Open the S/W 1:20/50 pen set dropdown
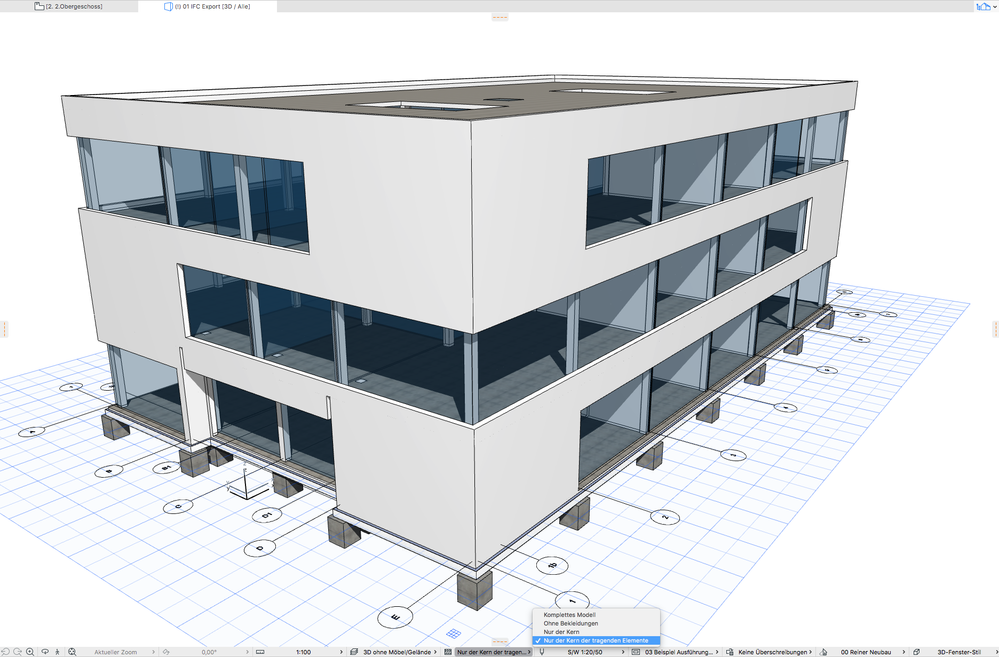Screen dimensions: 999x657 (x=587, y=652)
